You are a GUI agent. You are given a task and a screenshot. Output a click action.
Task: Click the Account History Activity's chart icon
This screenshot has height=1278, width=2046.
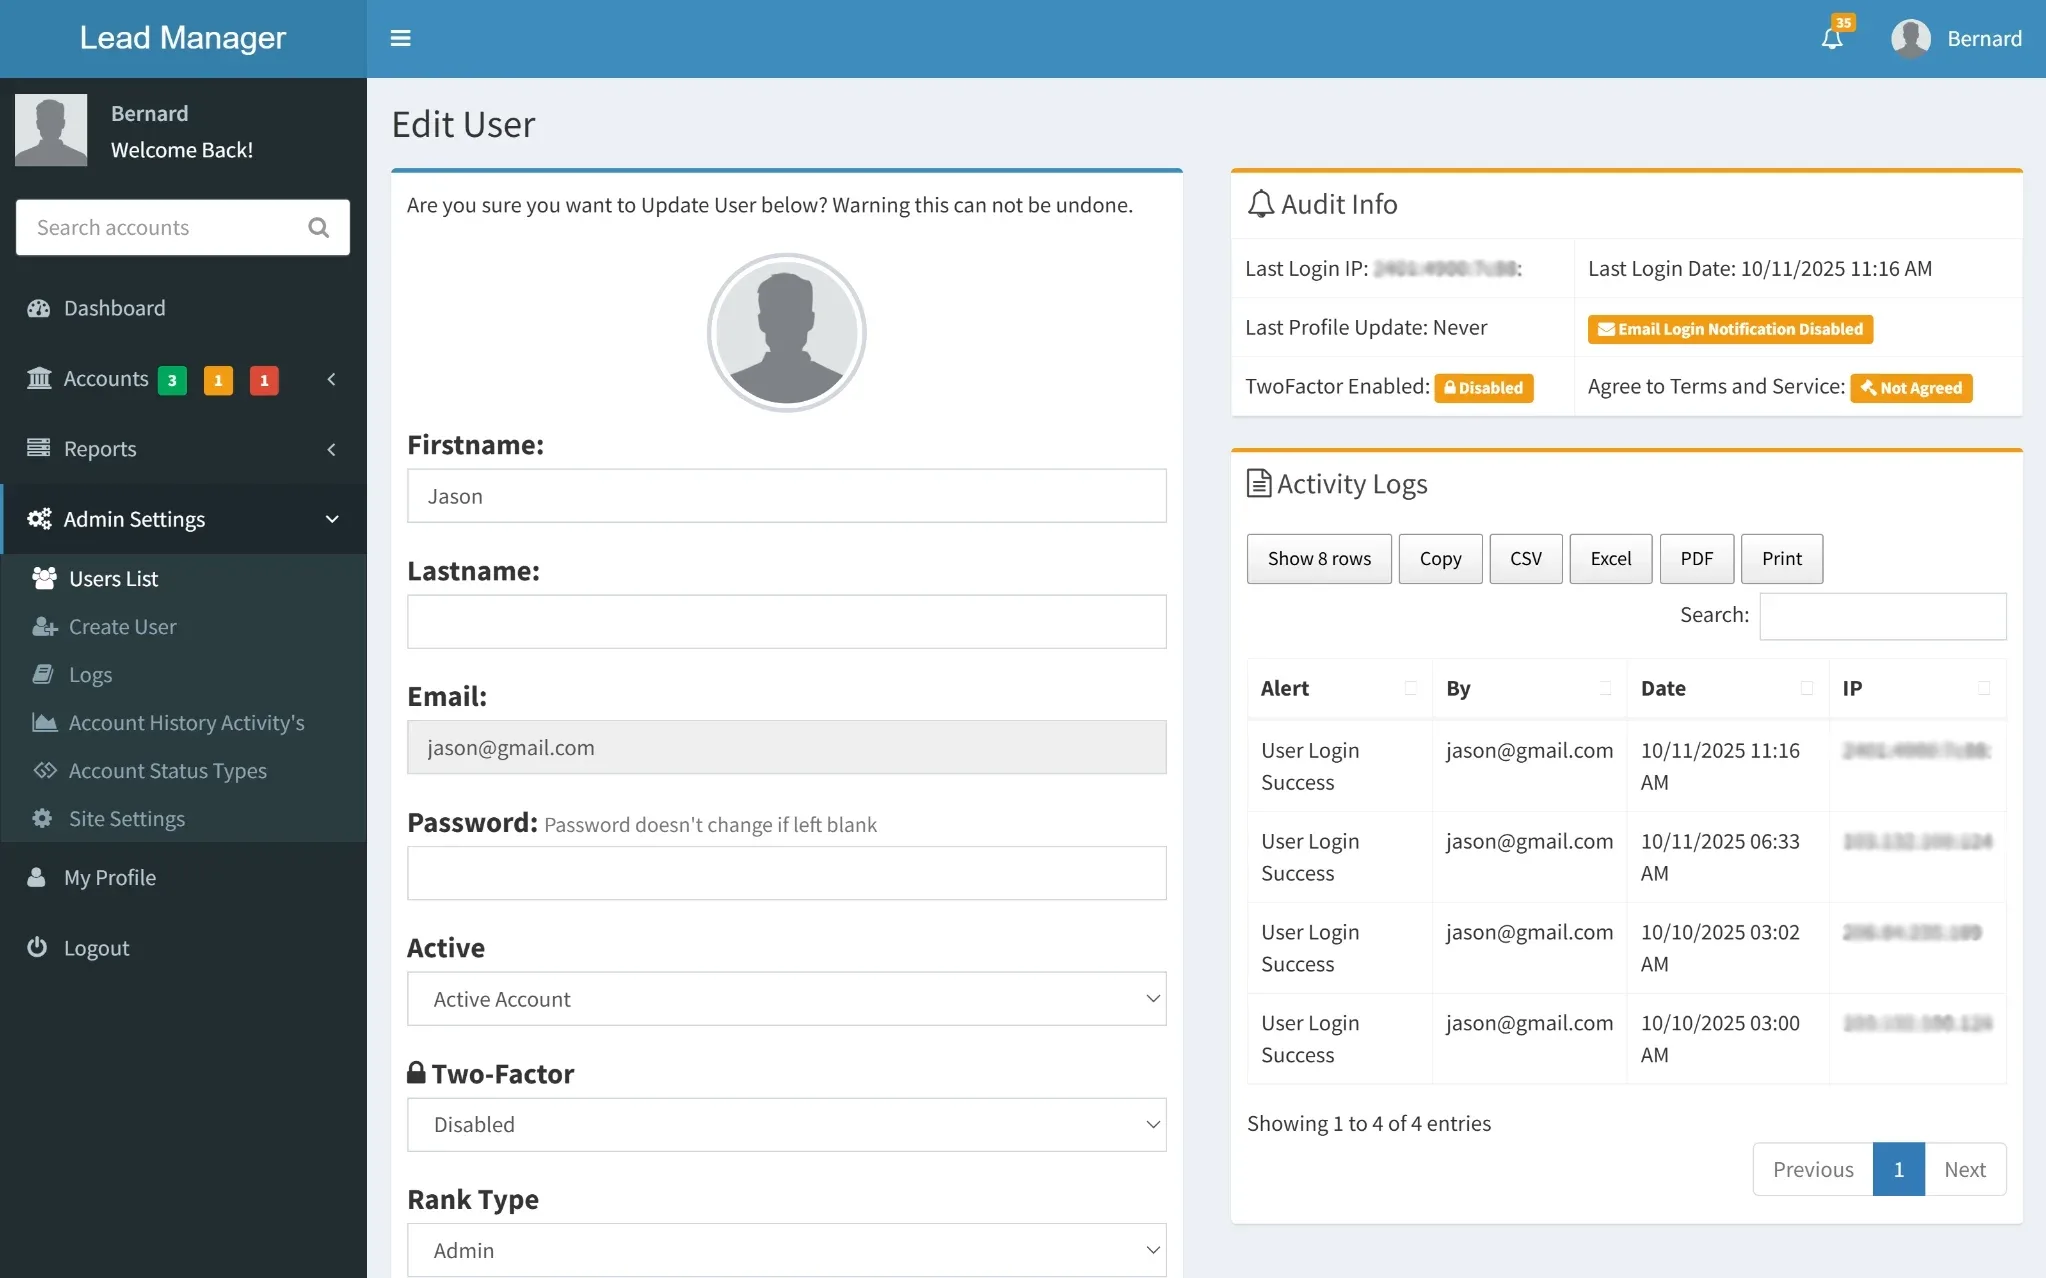44,722
